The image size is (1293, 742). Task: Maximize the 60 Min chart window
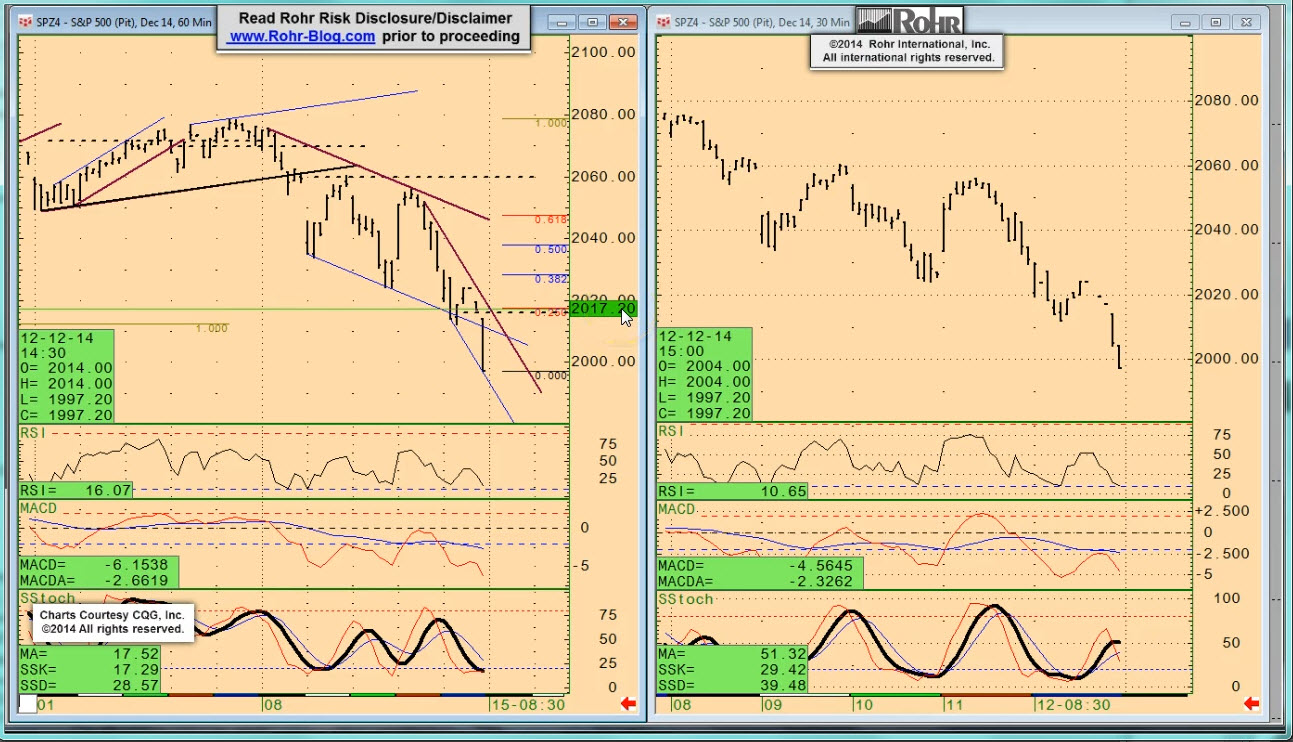[593, 21]
